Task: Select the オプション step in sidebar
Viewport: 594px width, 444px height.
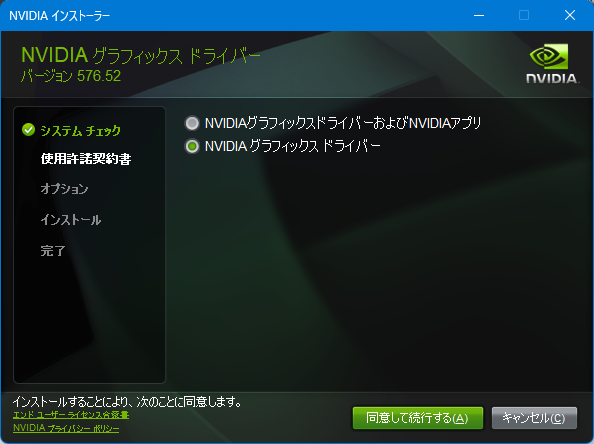Action: [x=64, y=189]
